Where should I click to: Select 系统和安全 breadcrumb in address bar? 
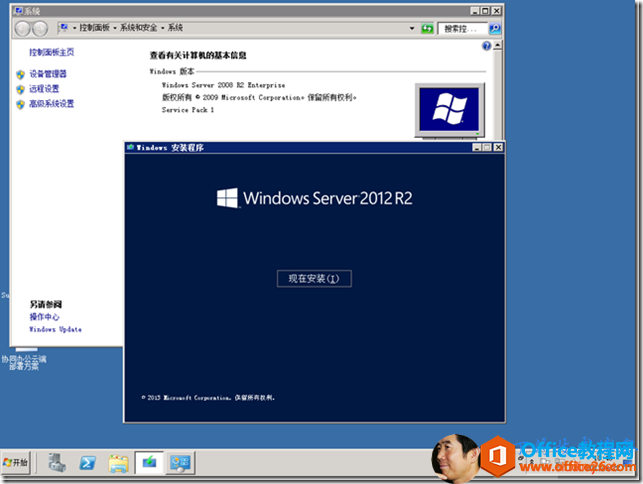138,27
